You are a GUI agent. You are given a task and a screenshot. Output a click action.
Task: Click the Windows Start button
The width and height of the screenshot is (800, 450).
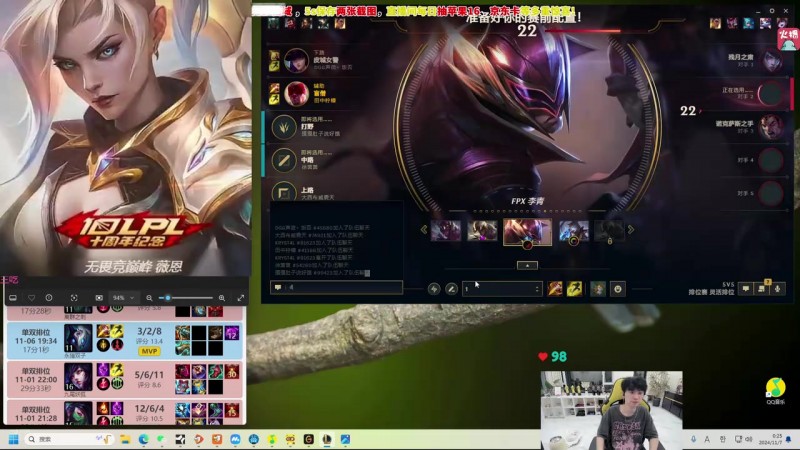coord(14,439)
